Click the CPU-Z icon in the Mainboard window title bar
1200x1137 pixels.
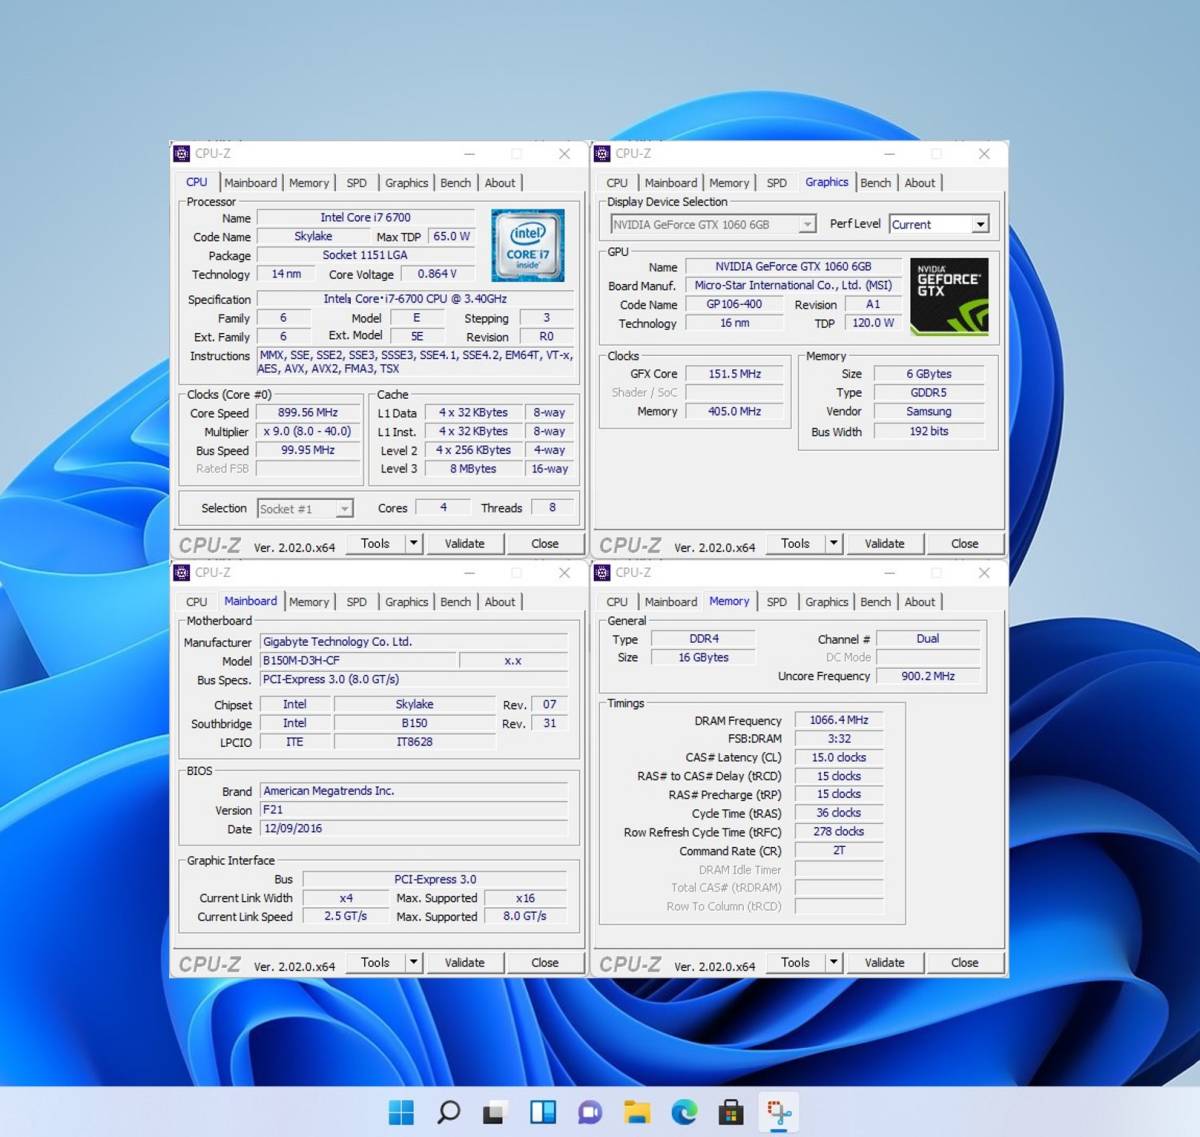tap(182, 573)
